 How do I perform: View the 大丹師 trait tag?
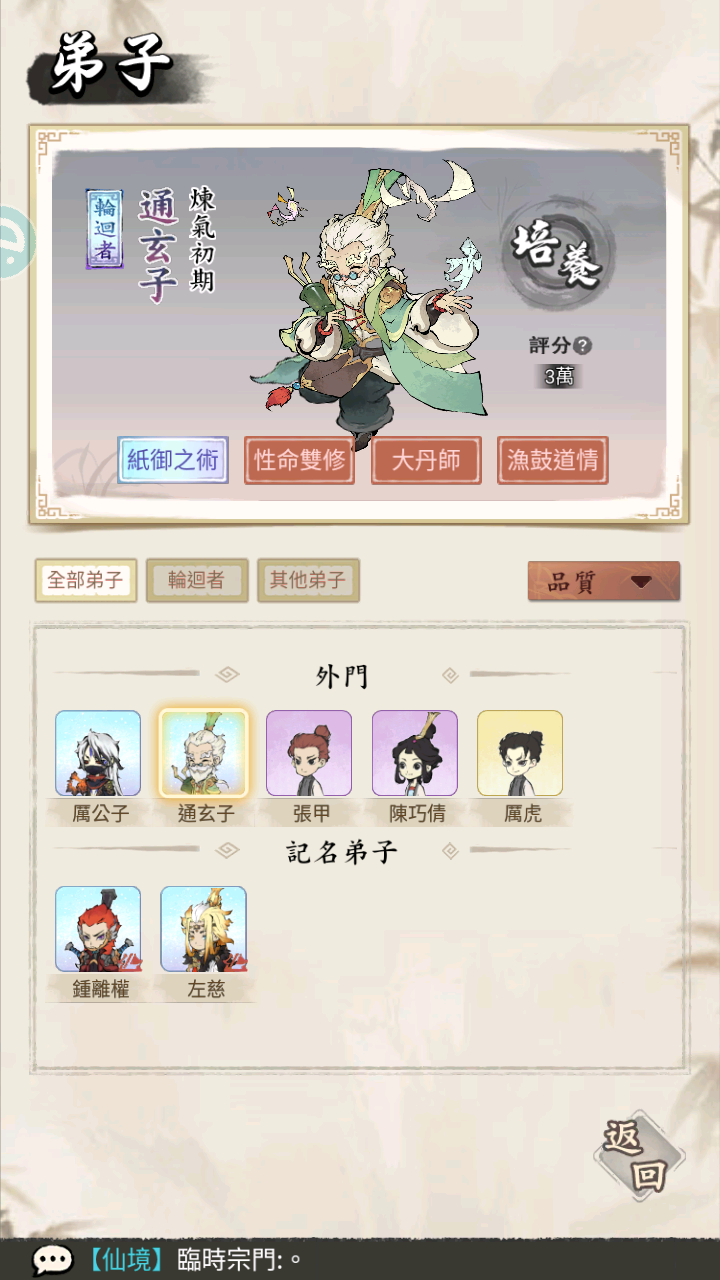426,461
